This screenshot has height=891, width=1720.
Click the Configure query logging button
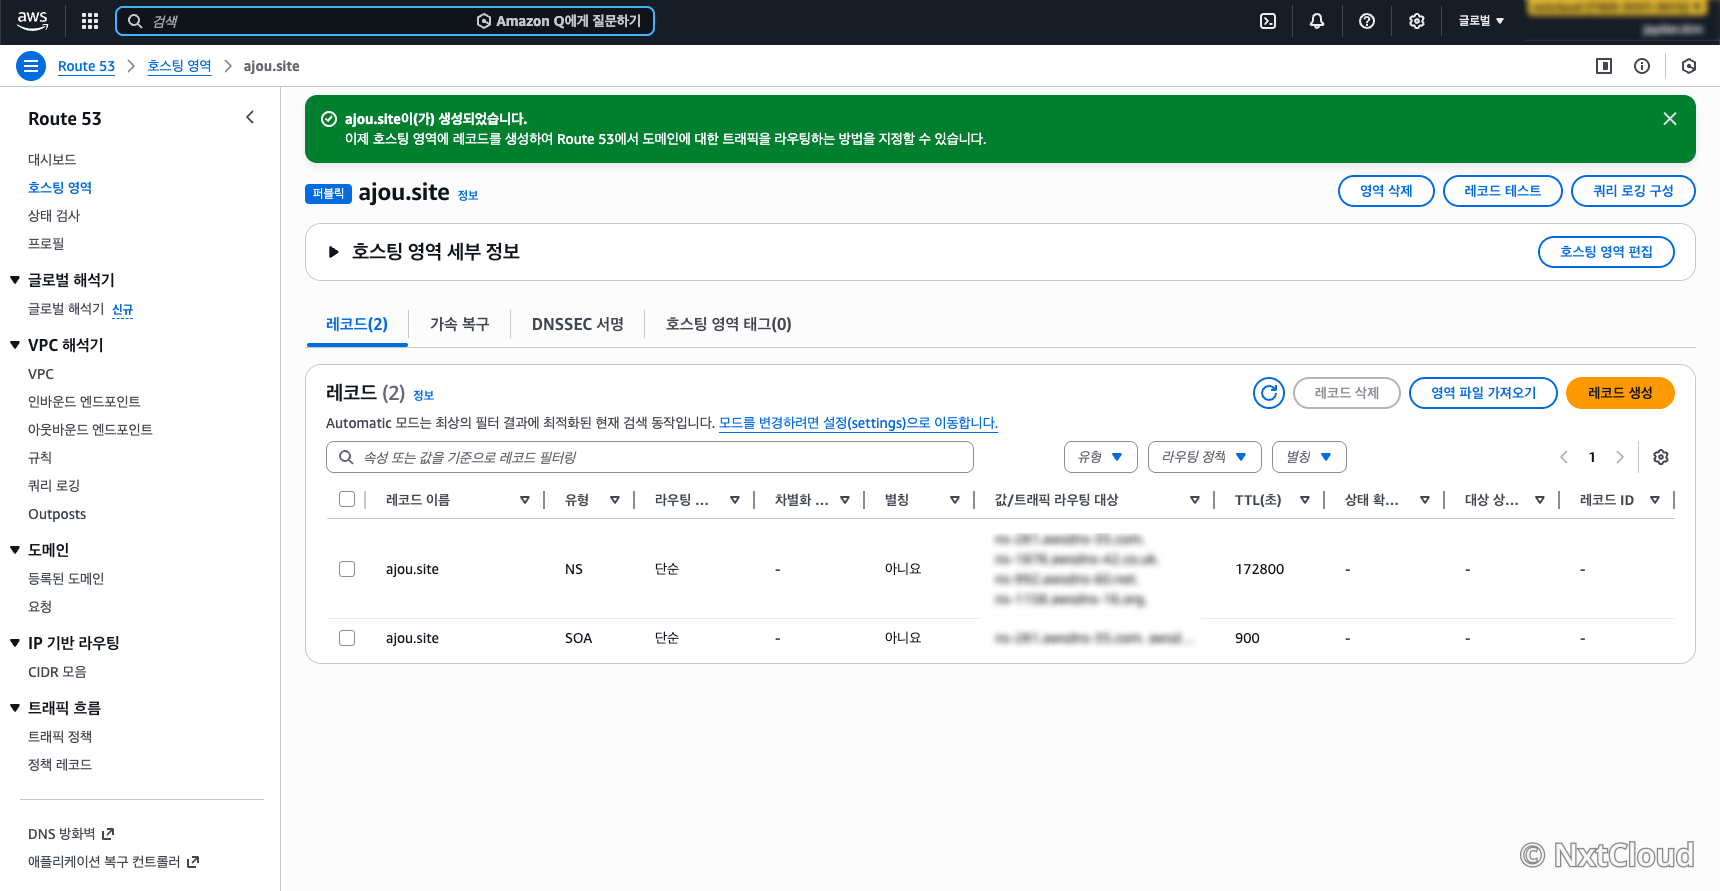tap(1633, 191)
